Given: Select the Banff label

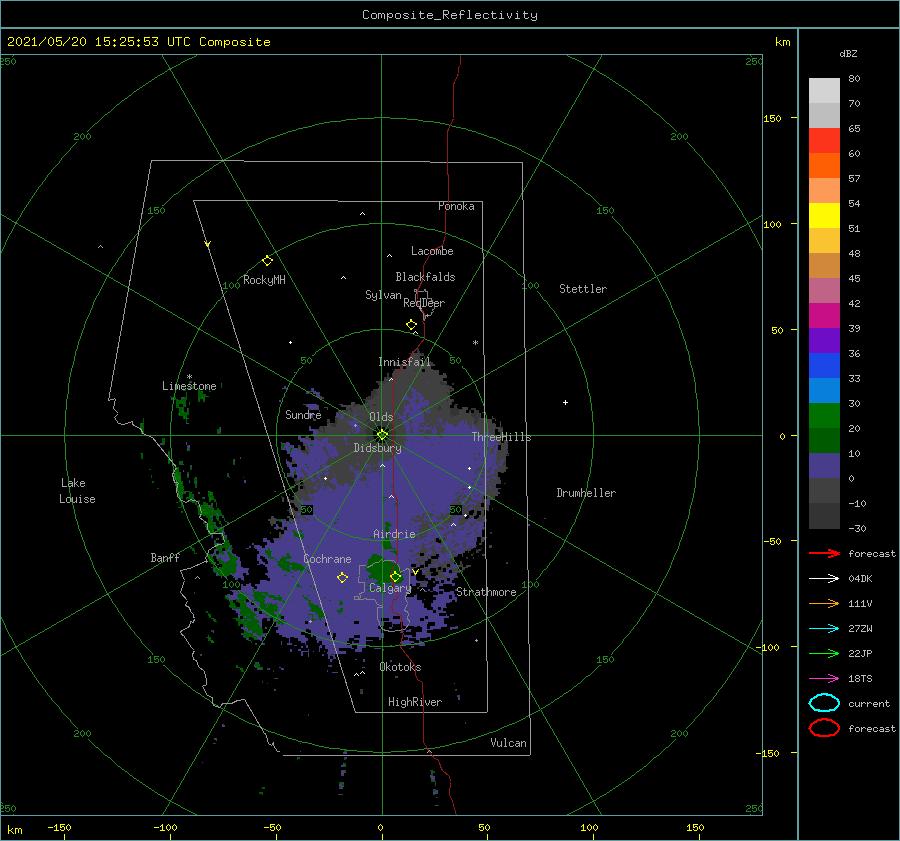Looking at the screenshot, I should pyautogui.click(x=165, y=557).
